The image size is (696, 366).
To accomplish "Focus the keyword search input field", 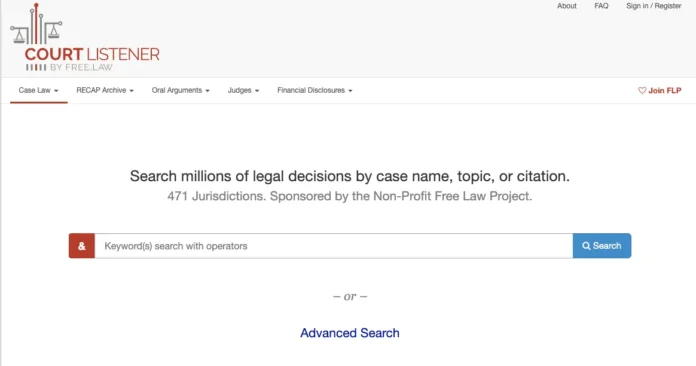I will coord(334,246).
